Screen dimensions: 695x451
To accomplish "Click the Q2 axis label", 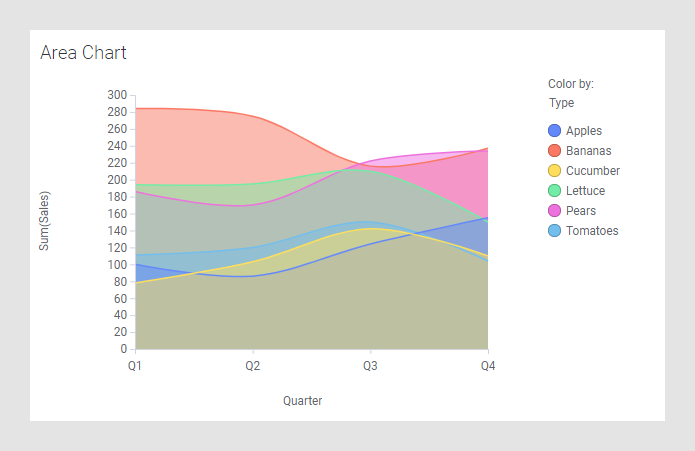I will pos(253,367).
